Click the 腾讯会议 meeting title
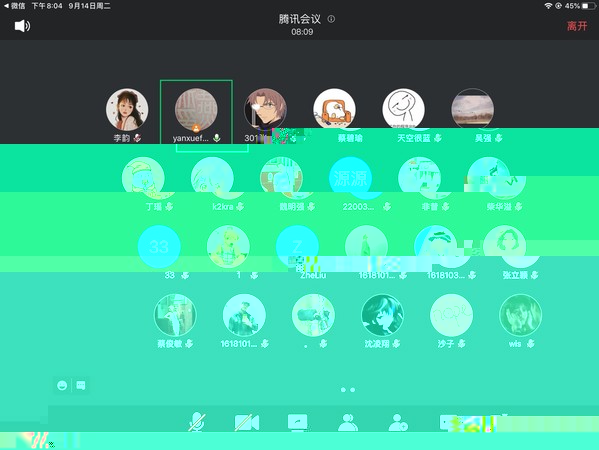599x450 pixels. (x=300, y=19)
